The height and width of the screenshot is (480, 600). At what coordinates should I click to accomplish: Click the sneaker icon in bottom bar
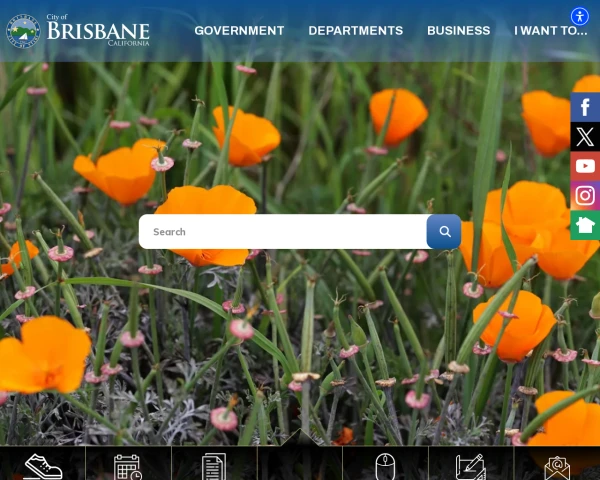click(x=43, y=467)
